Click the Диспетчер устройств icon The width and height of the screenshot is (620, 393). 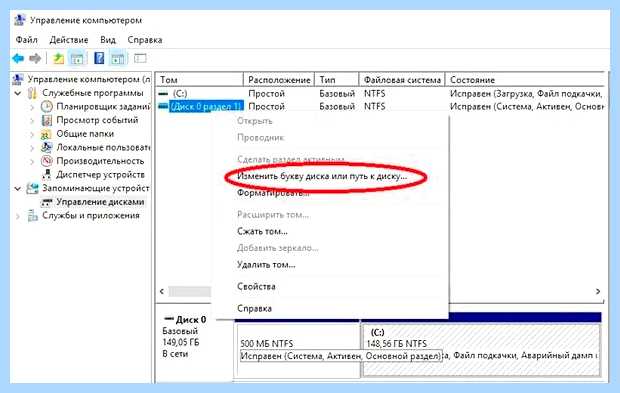(47, 174)
